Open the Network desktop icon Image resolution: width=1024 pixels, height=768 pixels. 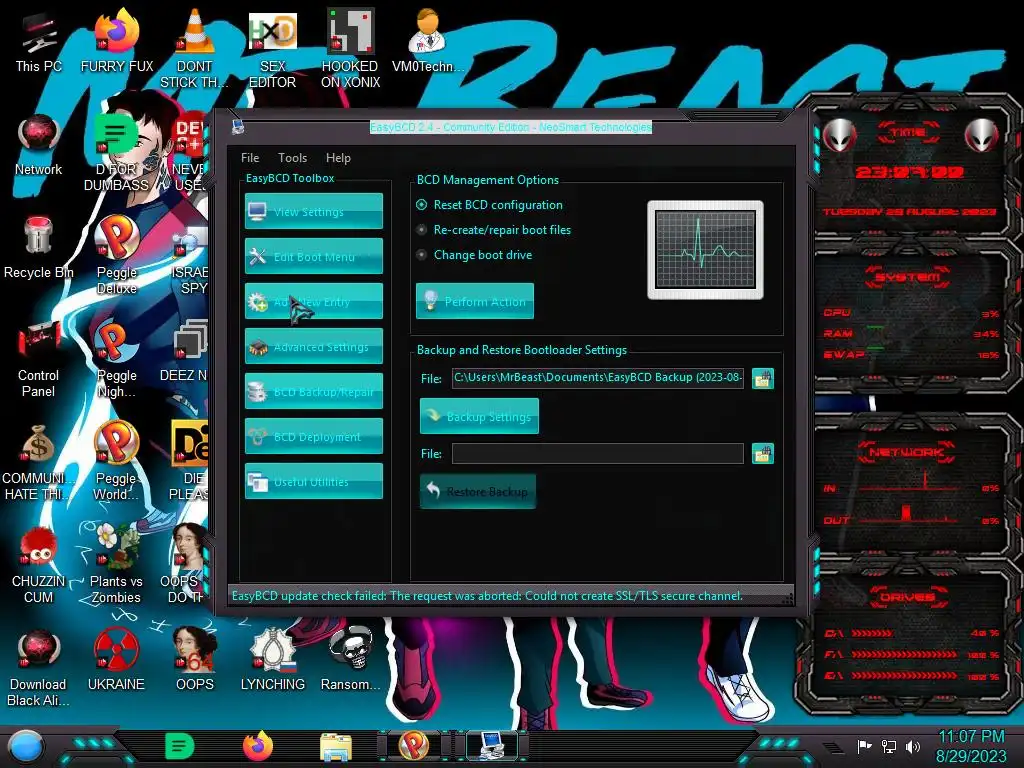[x=39, y=145]
